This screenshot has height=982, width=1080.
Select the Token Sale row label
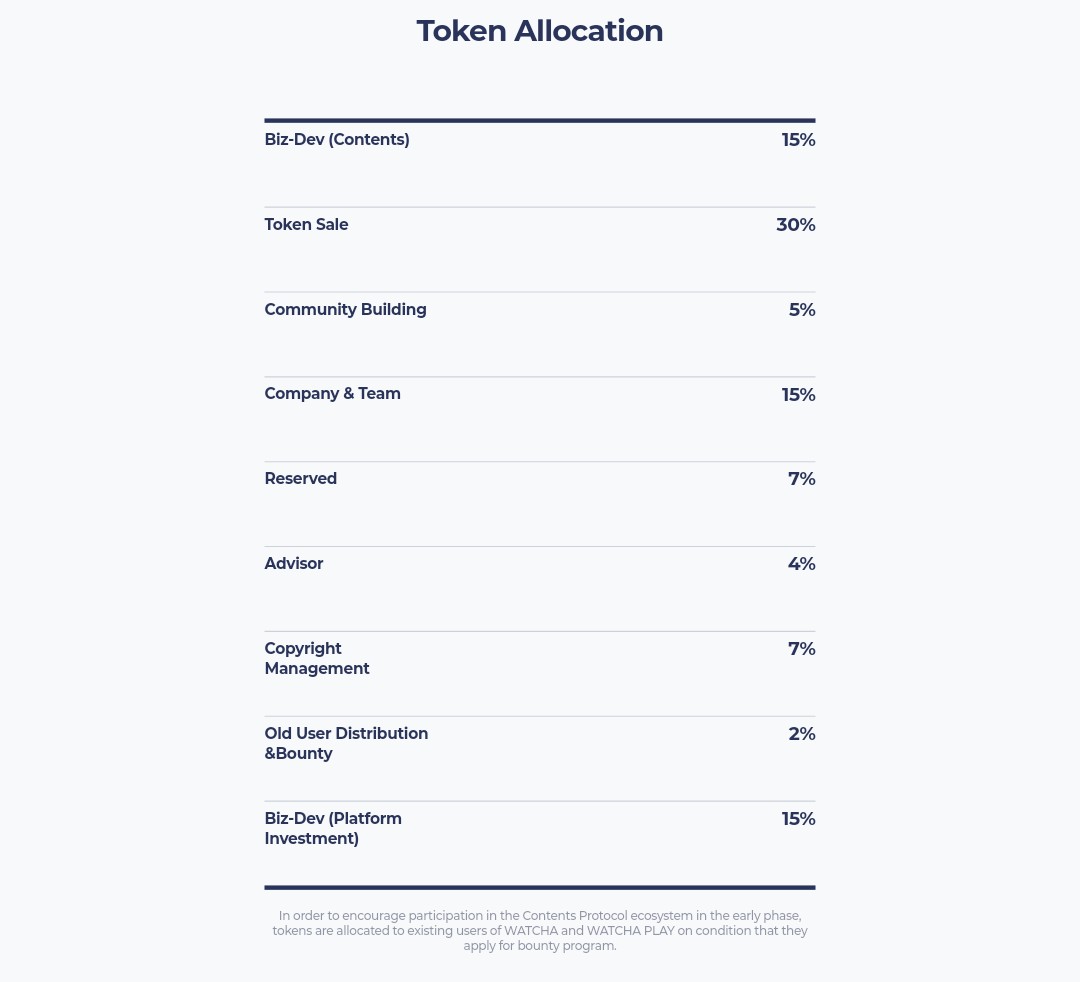[x=307, y=224]
